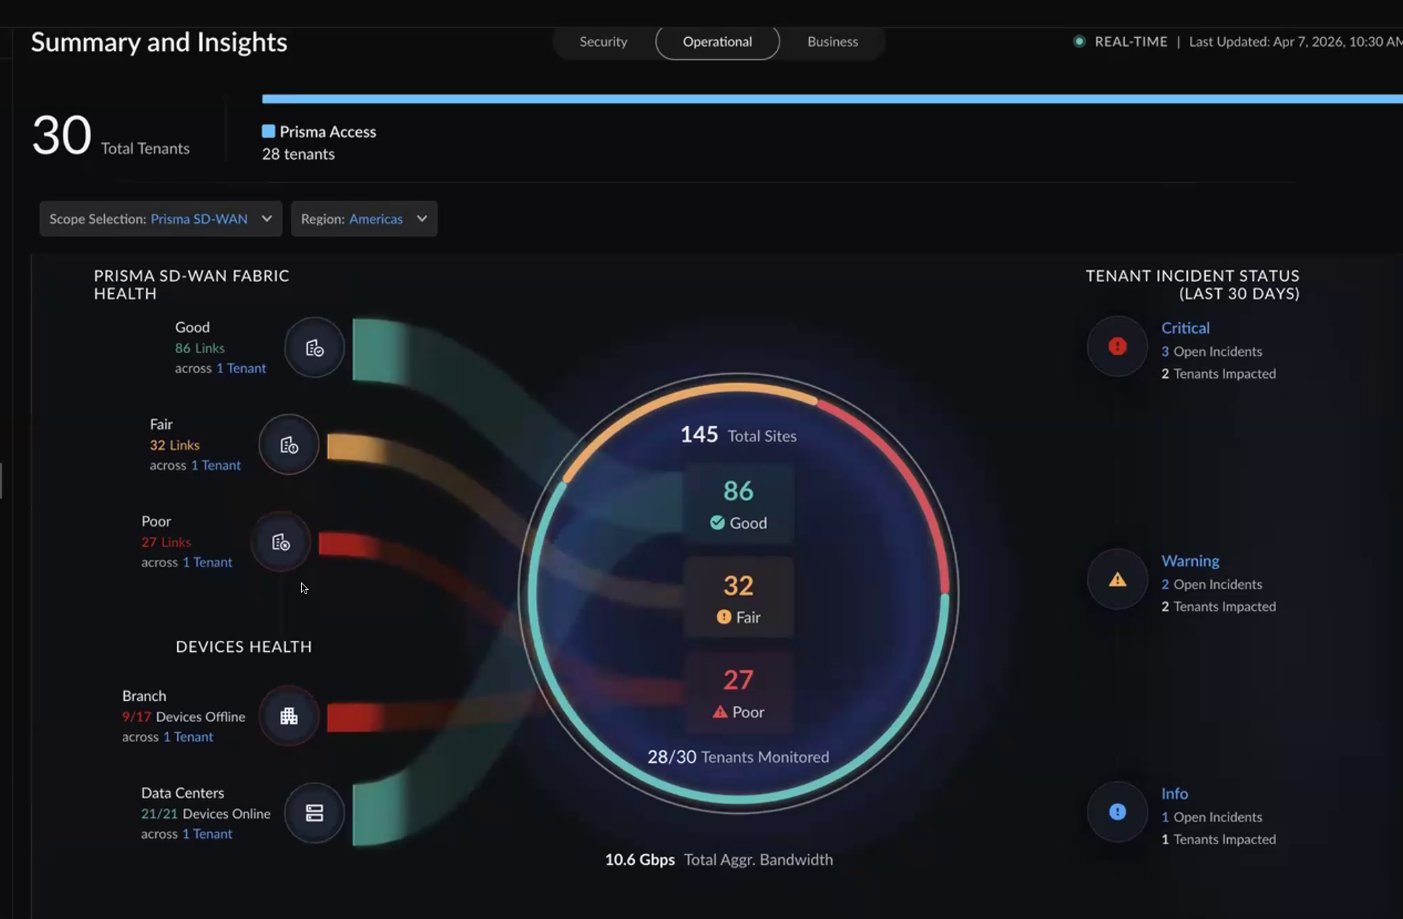
Task: Click the Branch devices building icon
Action: click(x=289, y=716)
